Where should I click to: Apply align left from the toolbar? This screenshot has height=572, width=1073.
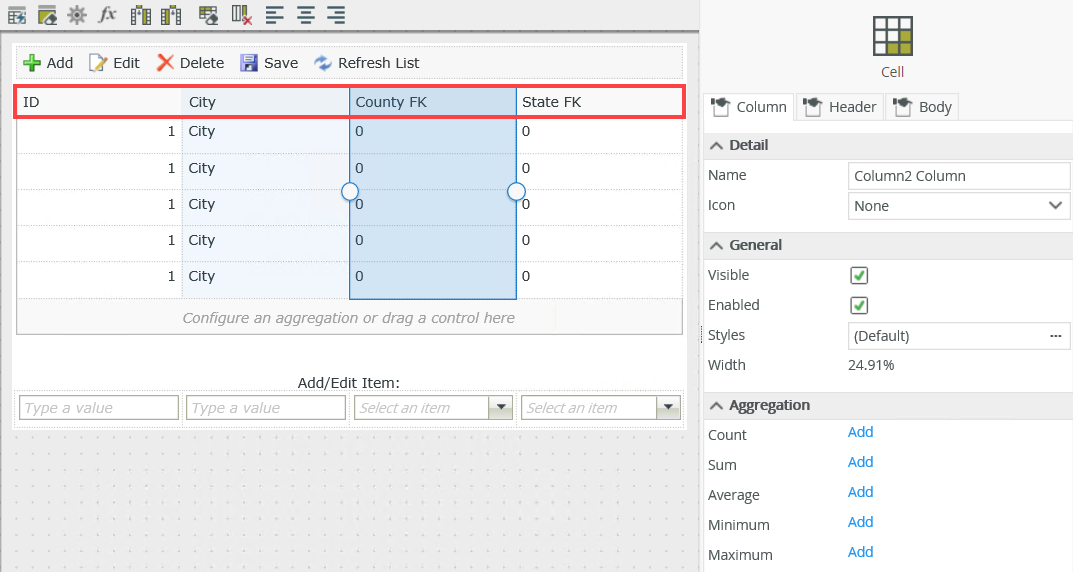click(x=274, y=15)
